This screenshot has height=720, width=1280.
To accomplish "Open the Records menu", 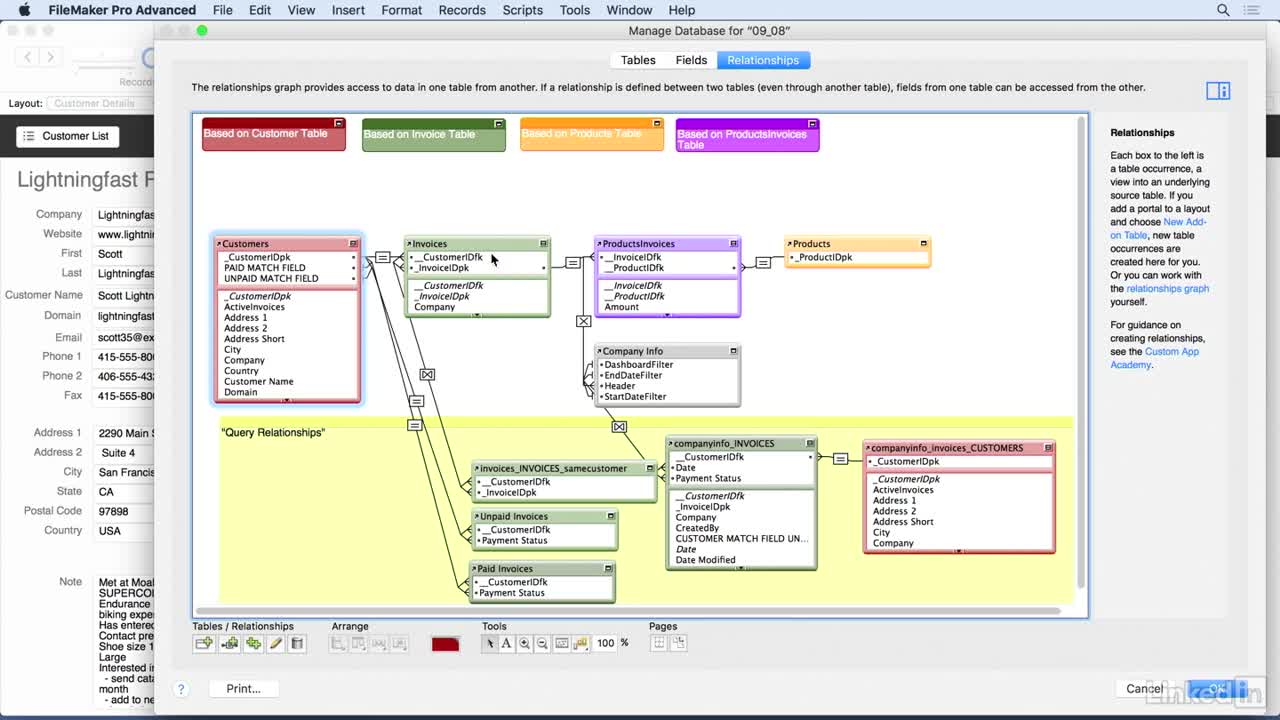I will 462,10.
